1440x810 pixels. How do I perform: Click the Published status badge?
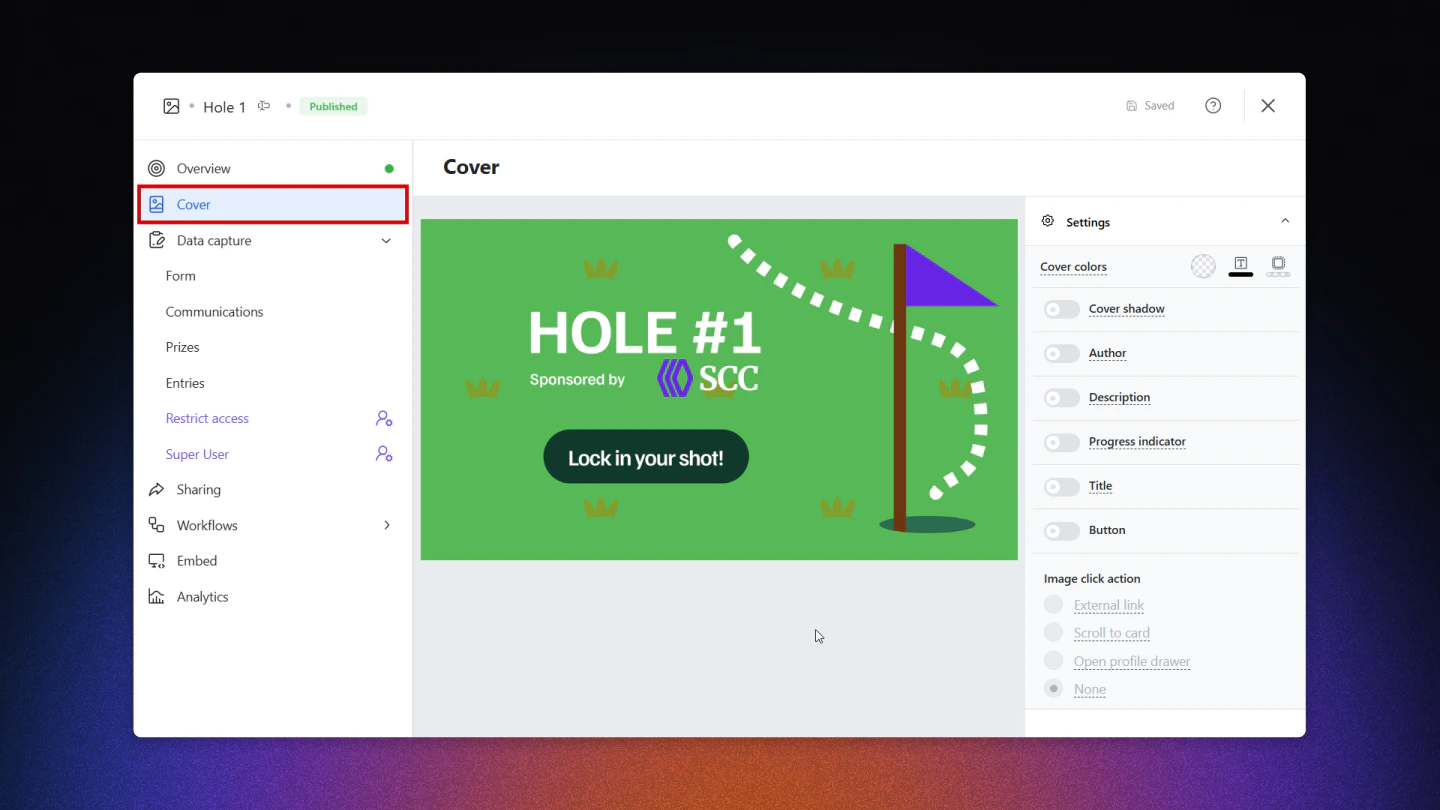[x=333, y=106]
